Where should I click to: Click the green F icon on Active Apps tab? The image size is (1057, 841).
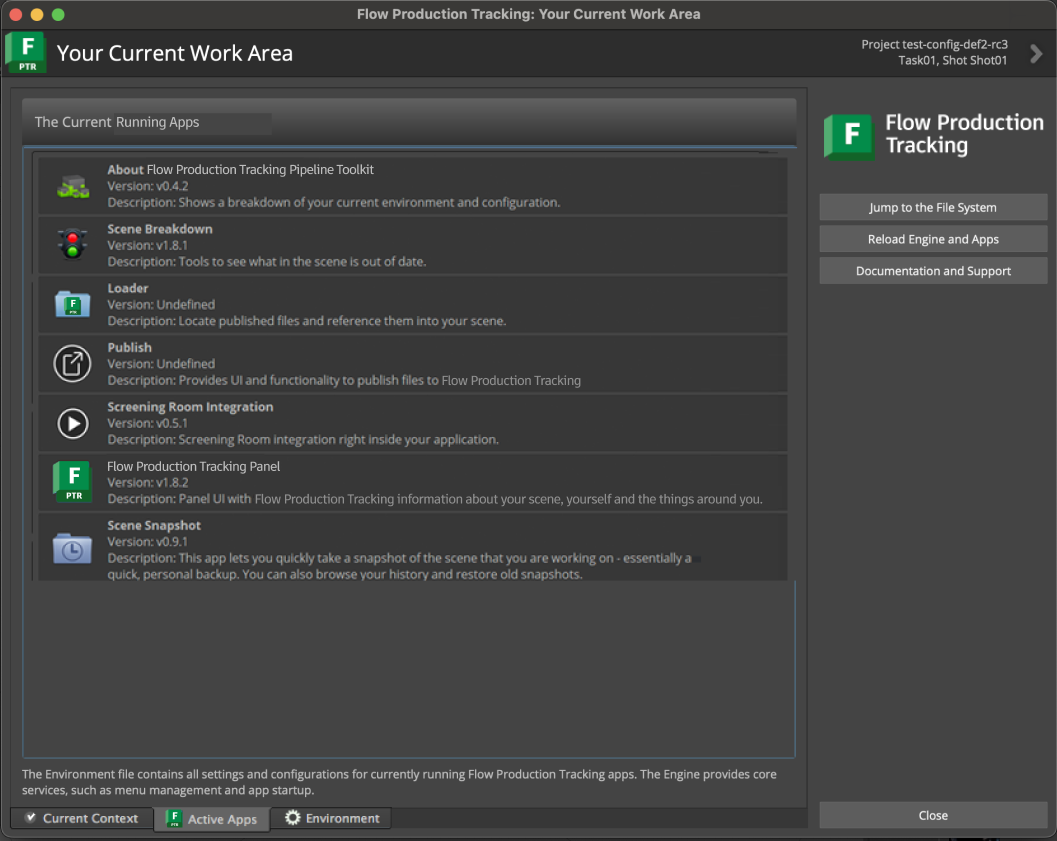click(x=174, y=818)
